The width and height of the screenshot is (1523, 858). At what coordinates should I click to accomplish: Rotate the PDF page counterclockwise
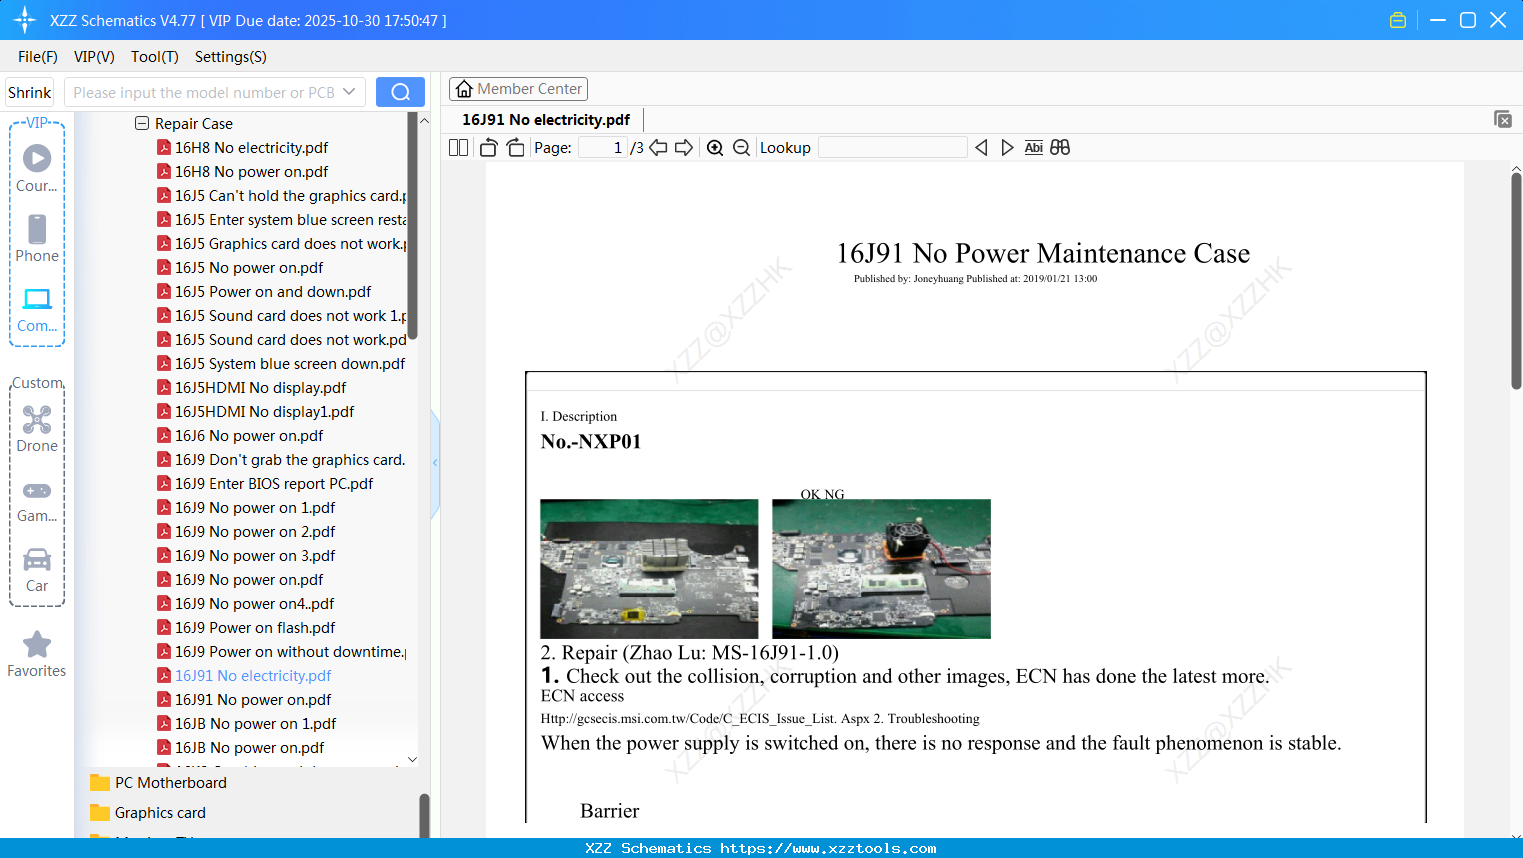(489, 148)
